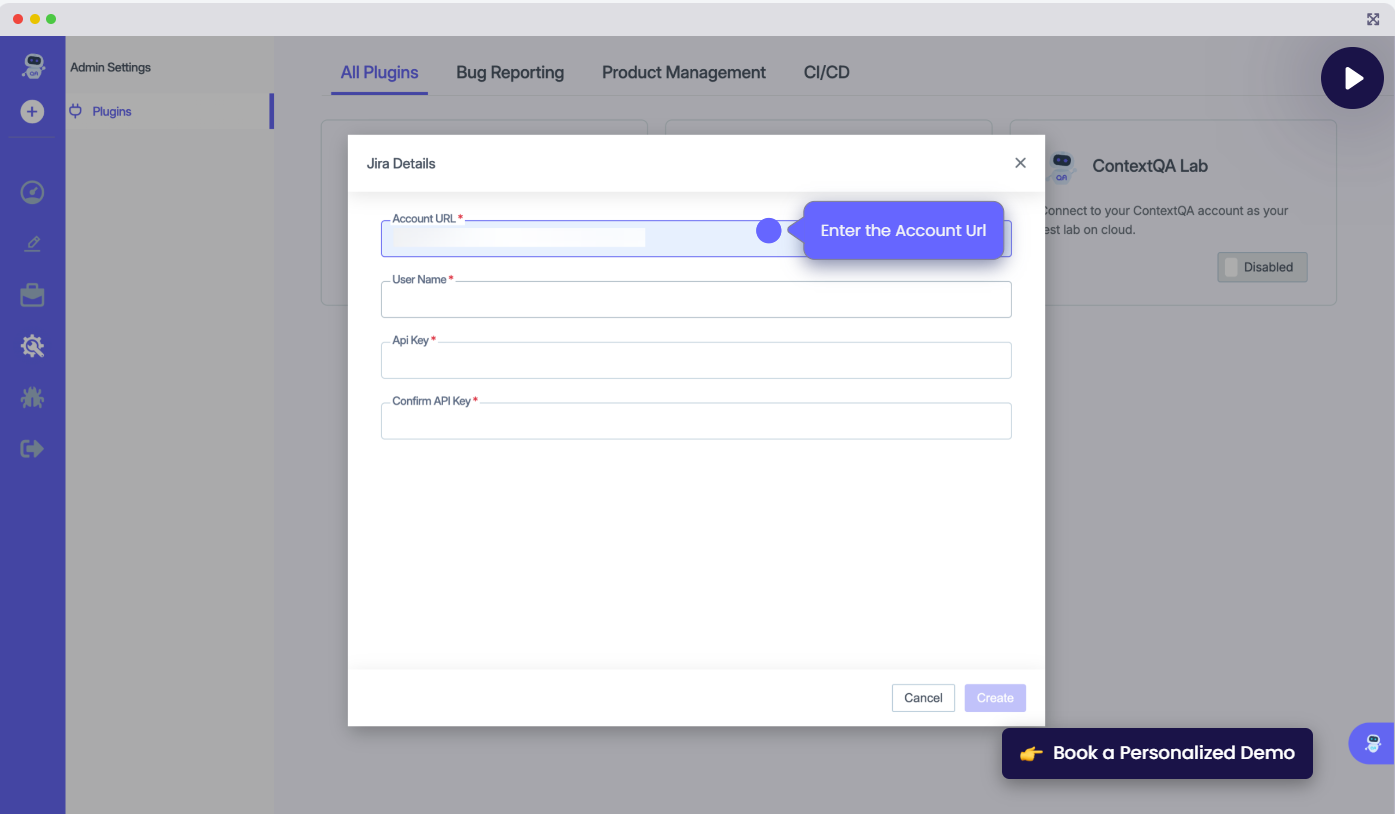Click the User Name input field
1395x814 pixels.
coord(696,301)
